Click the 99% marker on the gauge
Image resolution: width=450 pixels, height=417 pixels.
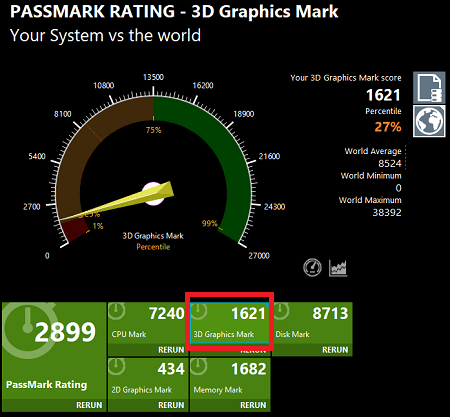tap(210, 223)
